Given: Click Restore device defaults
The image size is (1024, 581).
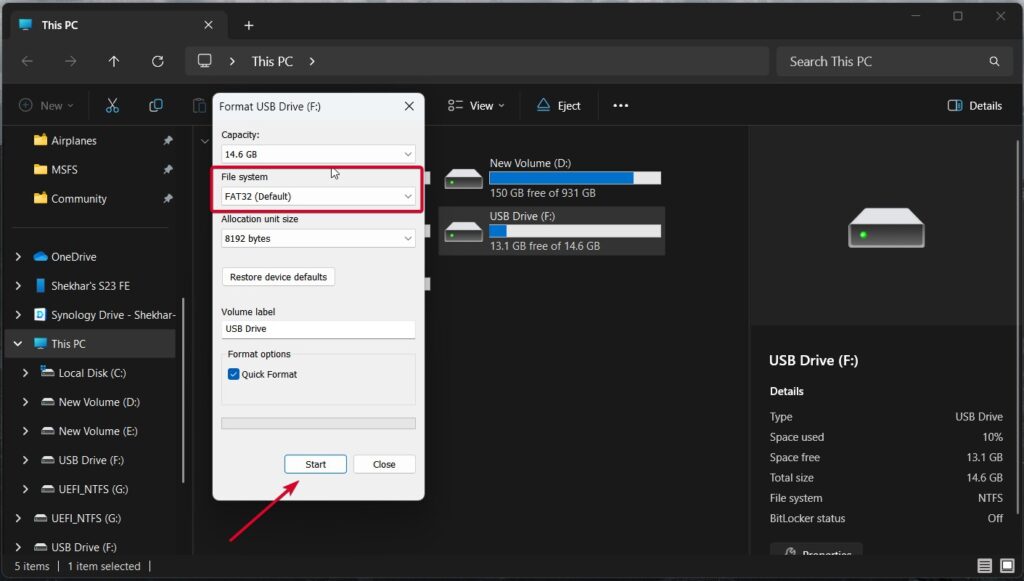Looking at the screenshot, I should tap(278, 277).
